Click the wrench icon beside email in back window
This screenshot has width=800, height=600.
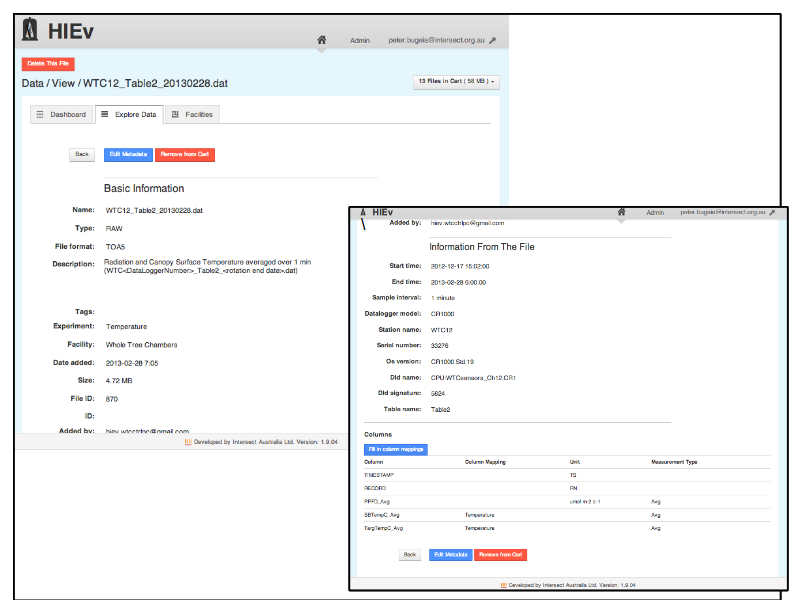pyautogui.click(x=492, y=40)
